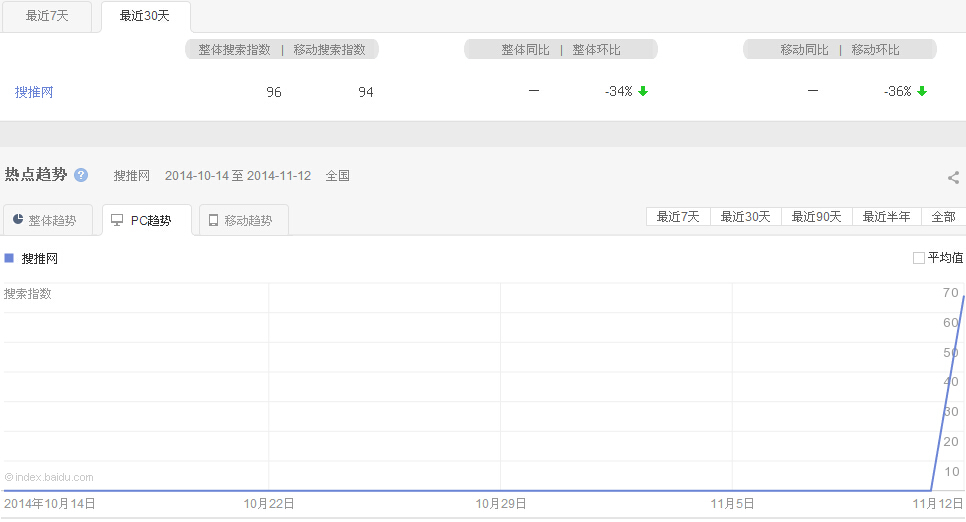Enable the 平均值 checkbox
Screen dimensions: 966x522
click(918, 258)
